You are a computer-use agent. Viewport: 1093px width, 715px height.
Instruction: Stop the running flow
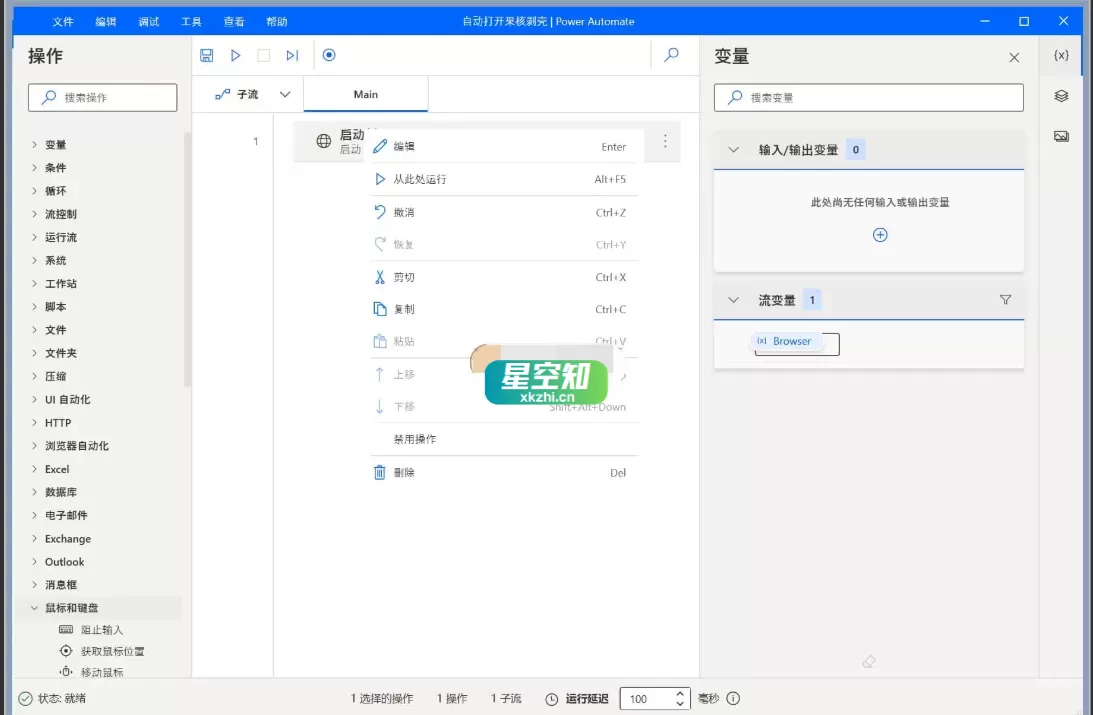tap(263, 55)
